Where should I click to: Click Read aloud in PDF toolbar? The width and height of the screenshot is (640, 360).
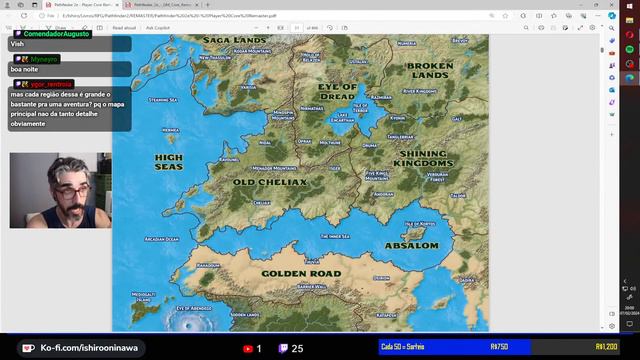tap(124, 28)
